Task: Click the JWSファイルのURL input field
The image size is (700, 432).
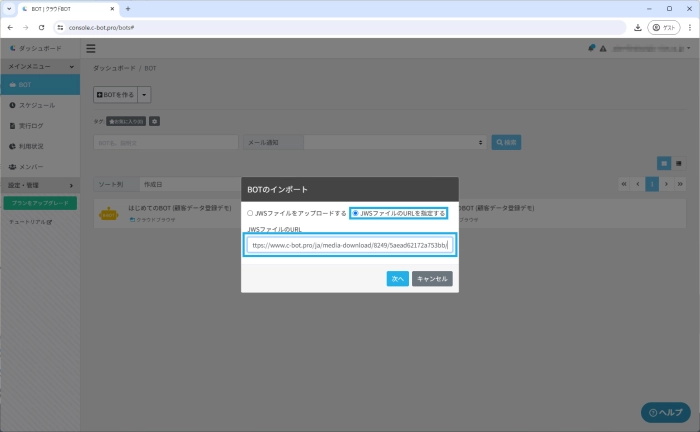Action: tap(350, 244)
